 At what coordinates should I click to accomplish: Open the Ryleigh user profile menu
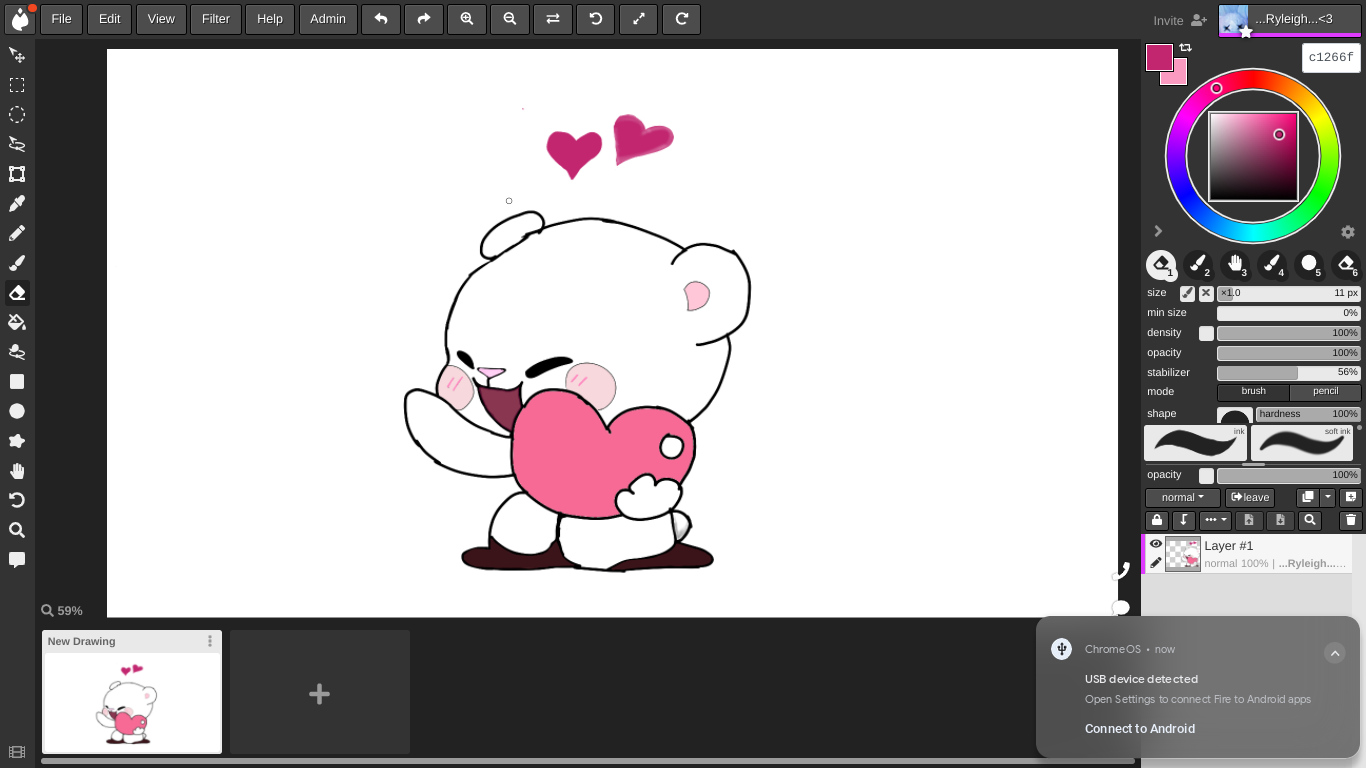1290,19
